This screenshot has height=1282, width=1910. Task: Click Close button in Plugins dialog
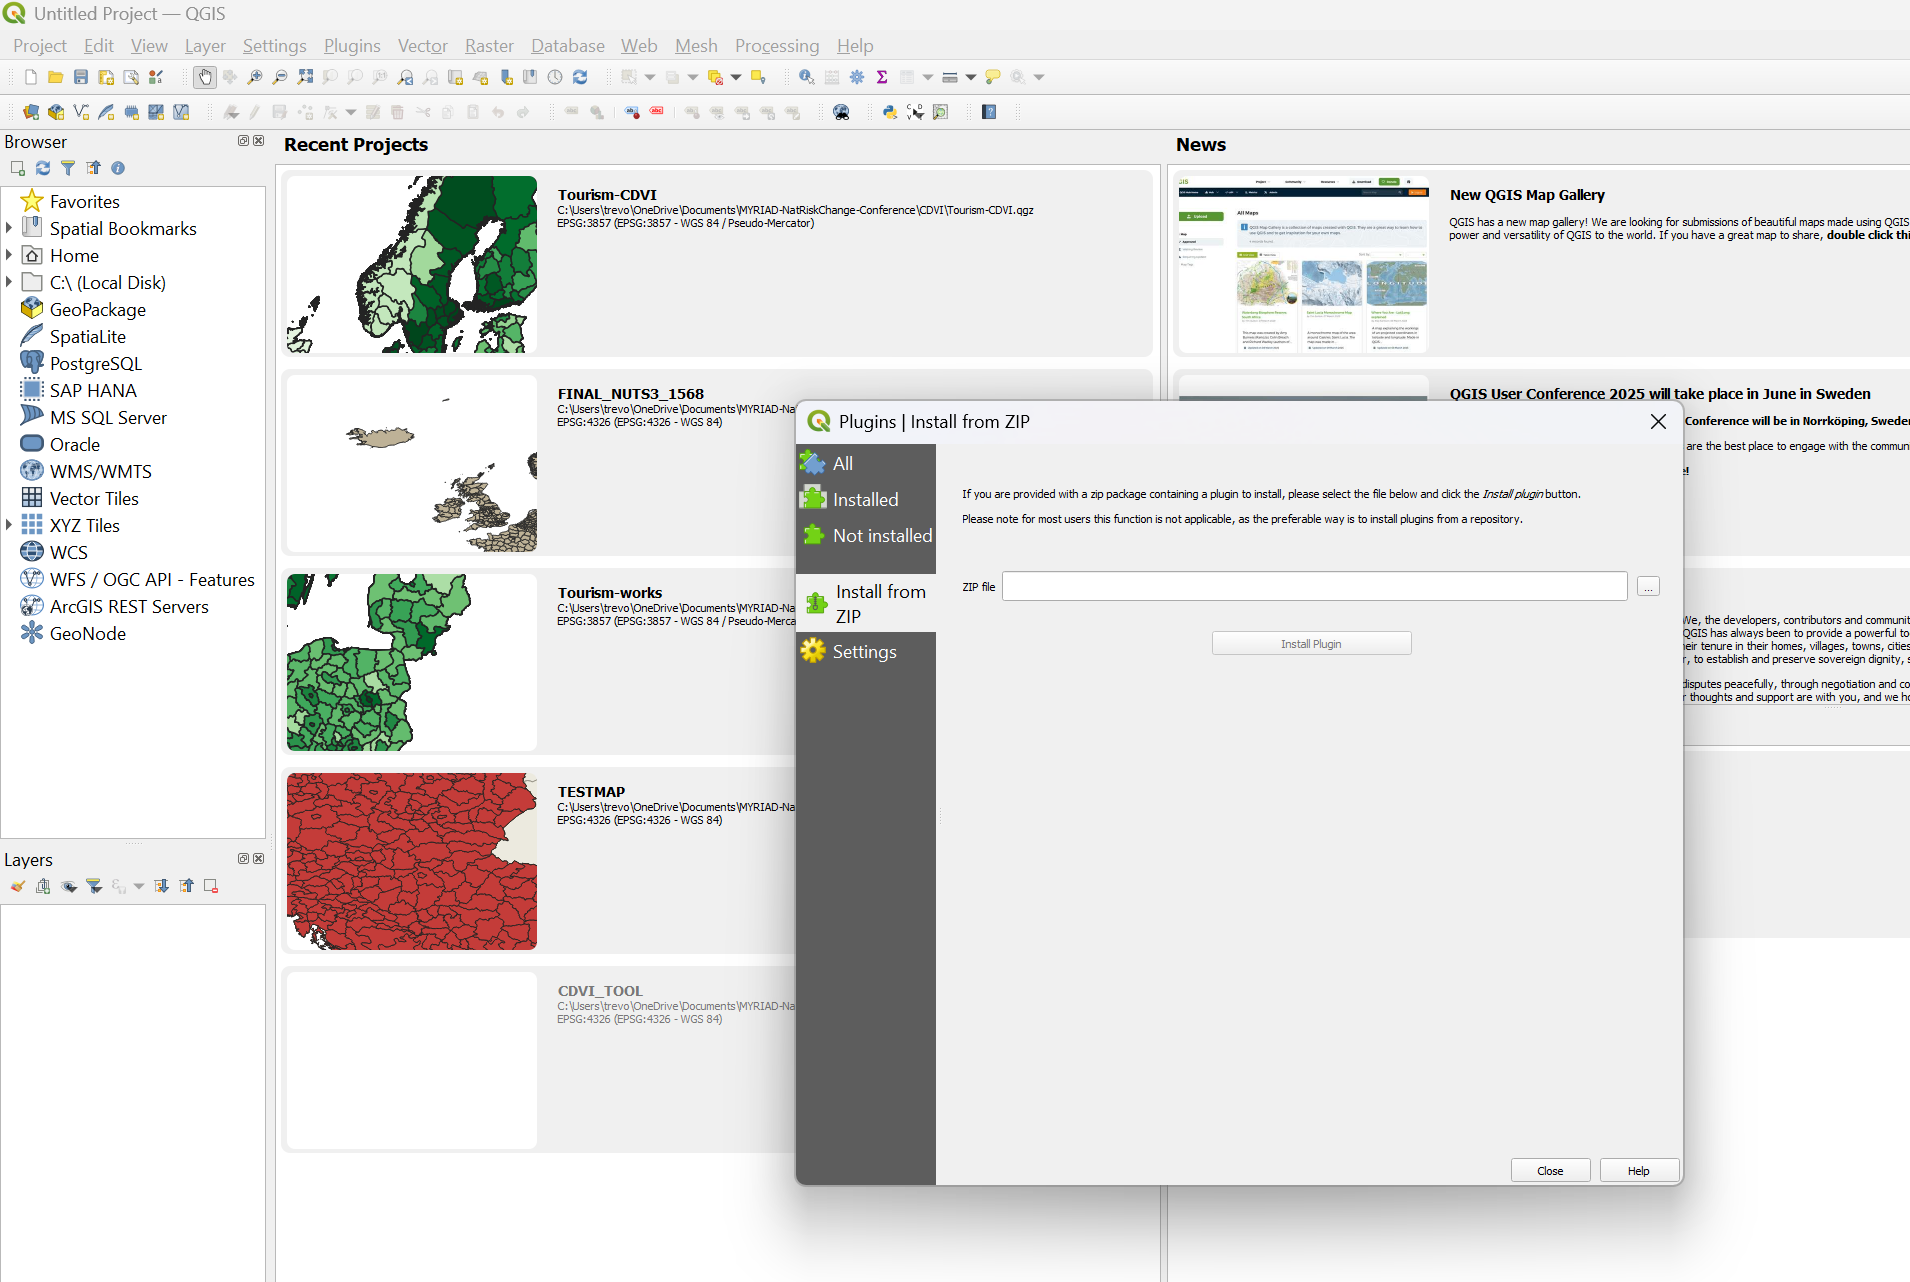tap(1550, 1170)
